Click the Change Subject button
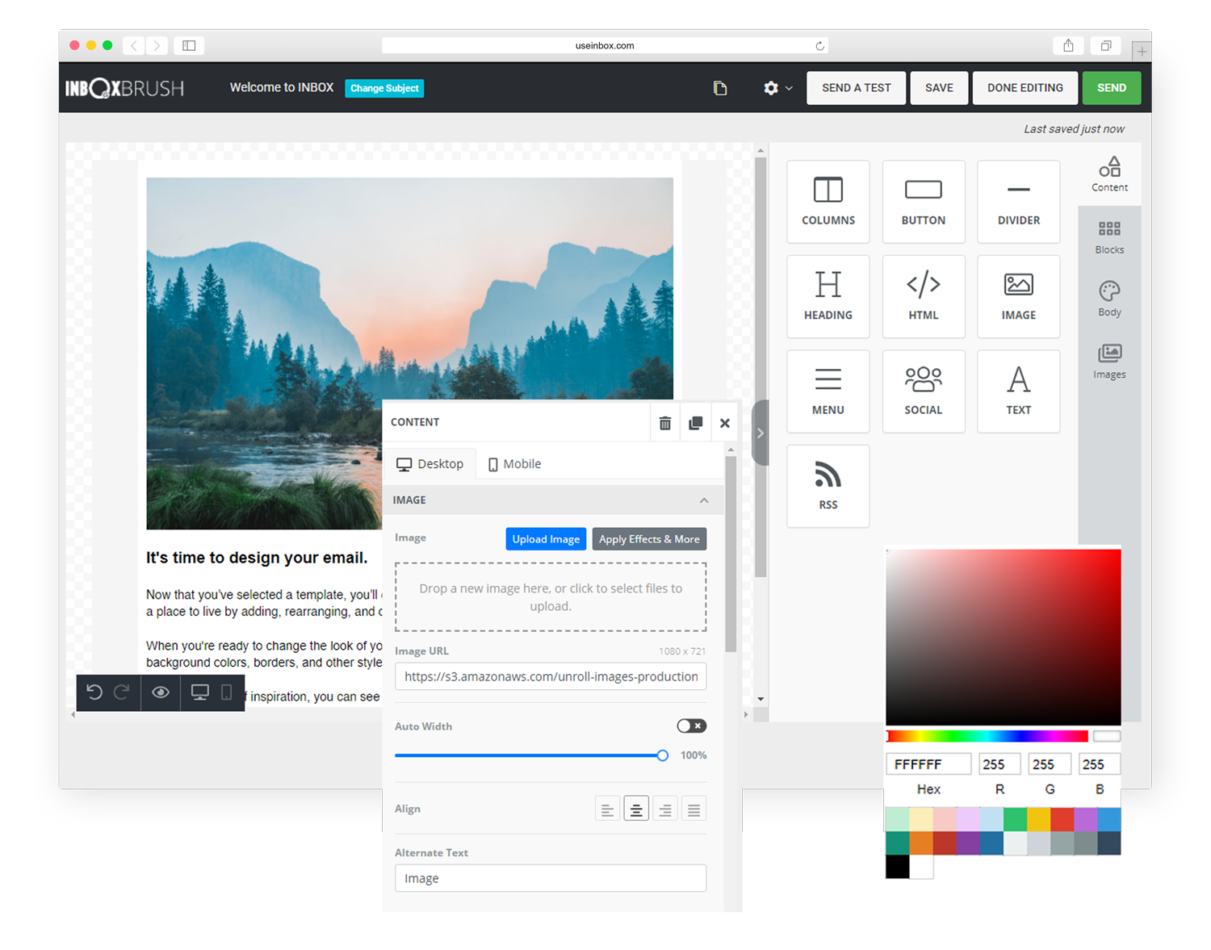1211x950 pixels. click(x=384, y=88)
